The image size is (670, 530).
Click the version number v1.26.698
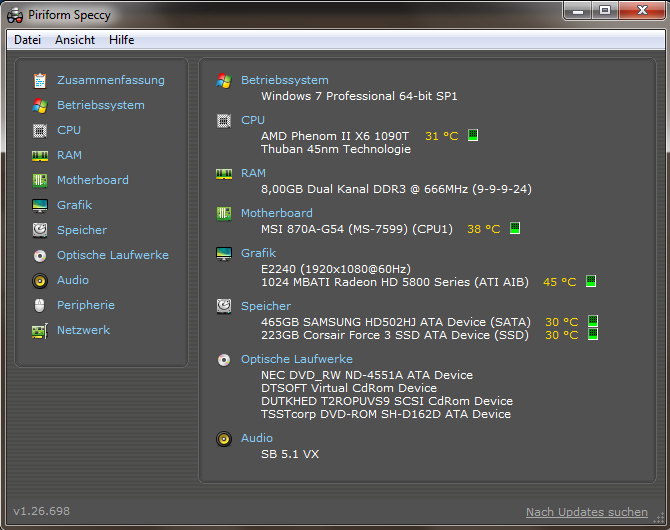(41, 511)
